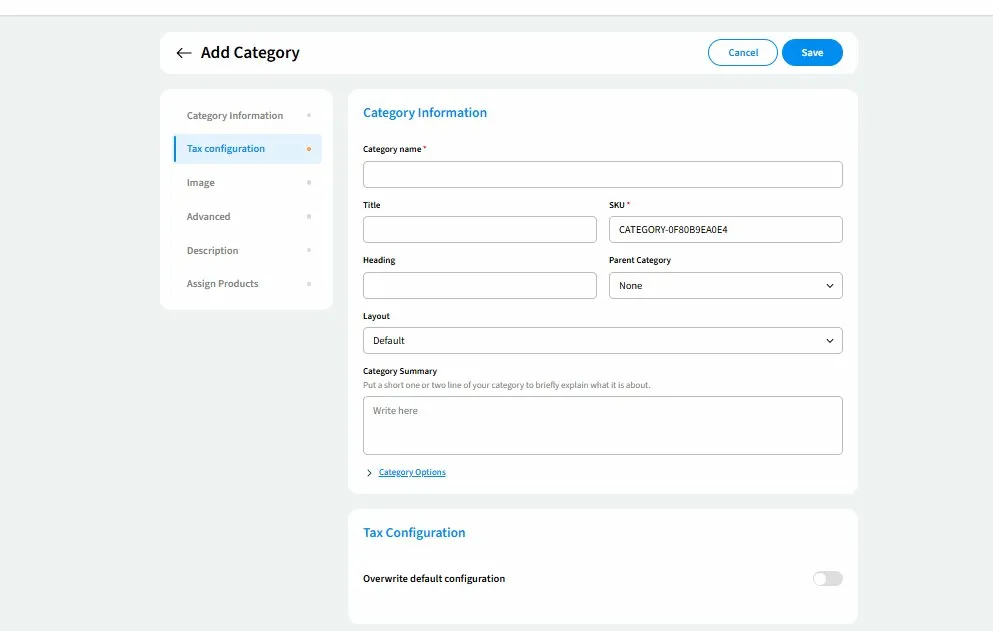This screenshot has height=631, width=993.
Task: Go to Category Information sidebar tab
Action: pos(235,116)
